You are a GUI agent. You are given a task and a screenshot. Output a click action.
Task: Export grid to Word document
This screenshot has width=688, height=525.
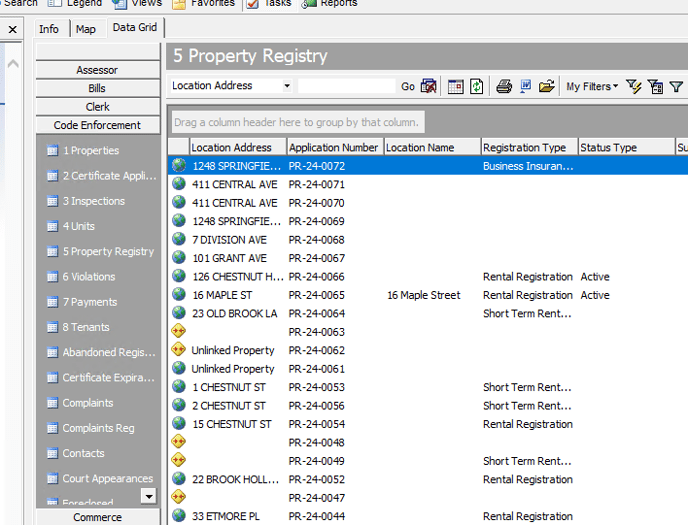(525, 86)
